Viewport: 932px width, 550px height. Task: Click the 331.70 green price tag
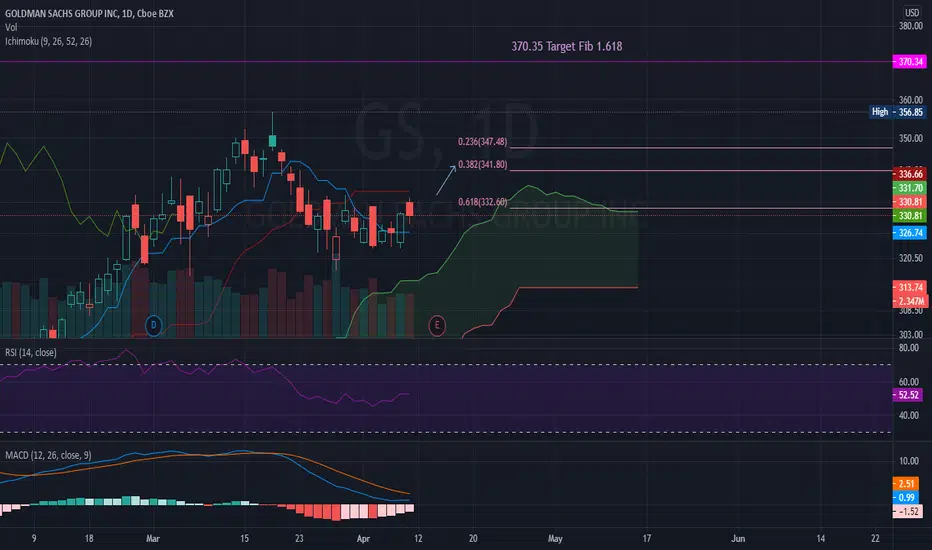[x=909, y=188]
